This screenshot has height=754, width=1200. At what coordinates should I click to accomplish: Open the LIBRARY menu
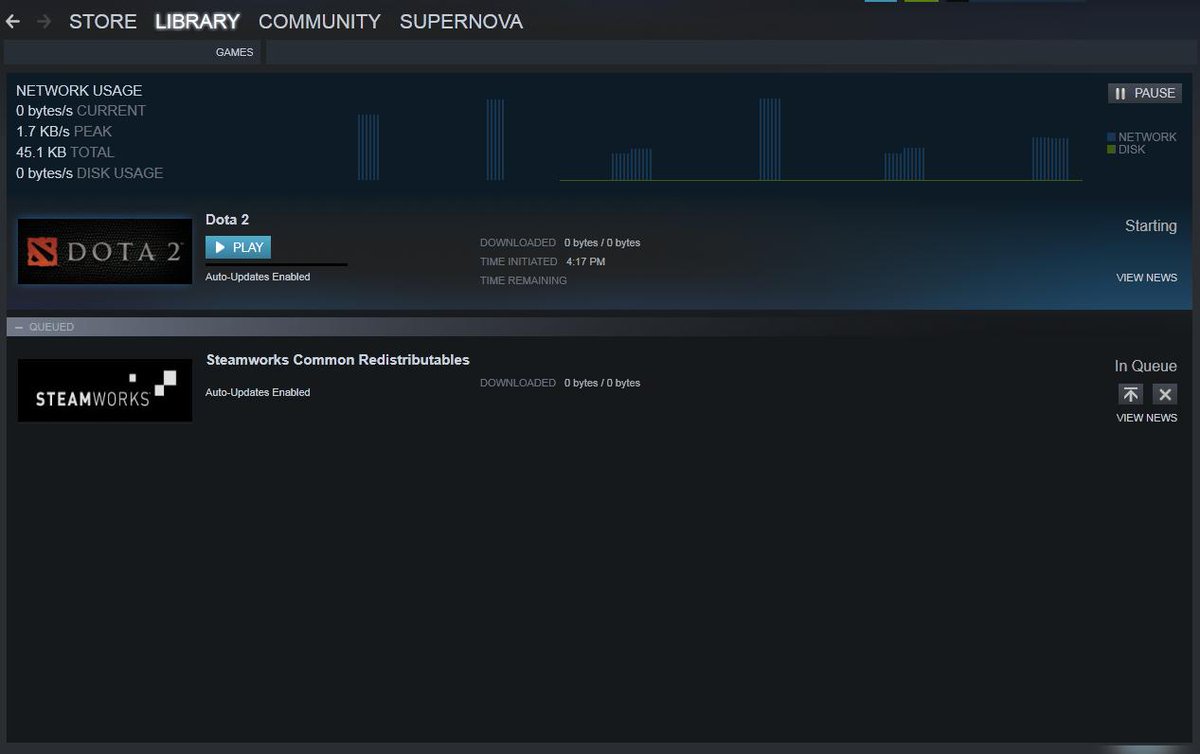[x=196, y=21]
